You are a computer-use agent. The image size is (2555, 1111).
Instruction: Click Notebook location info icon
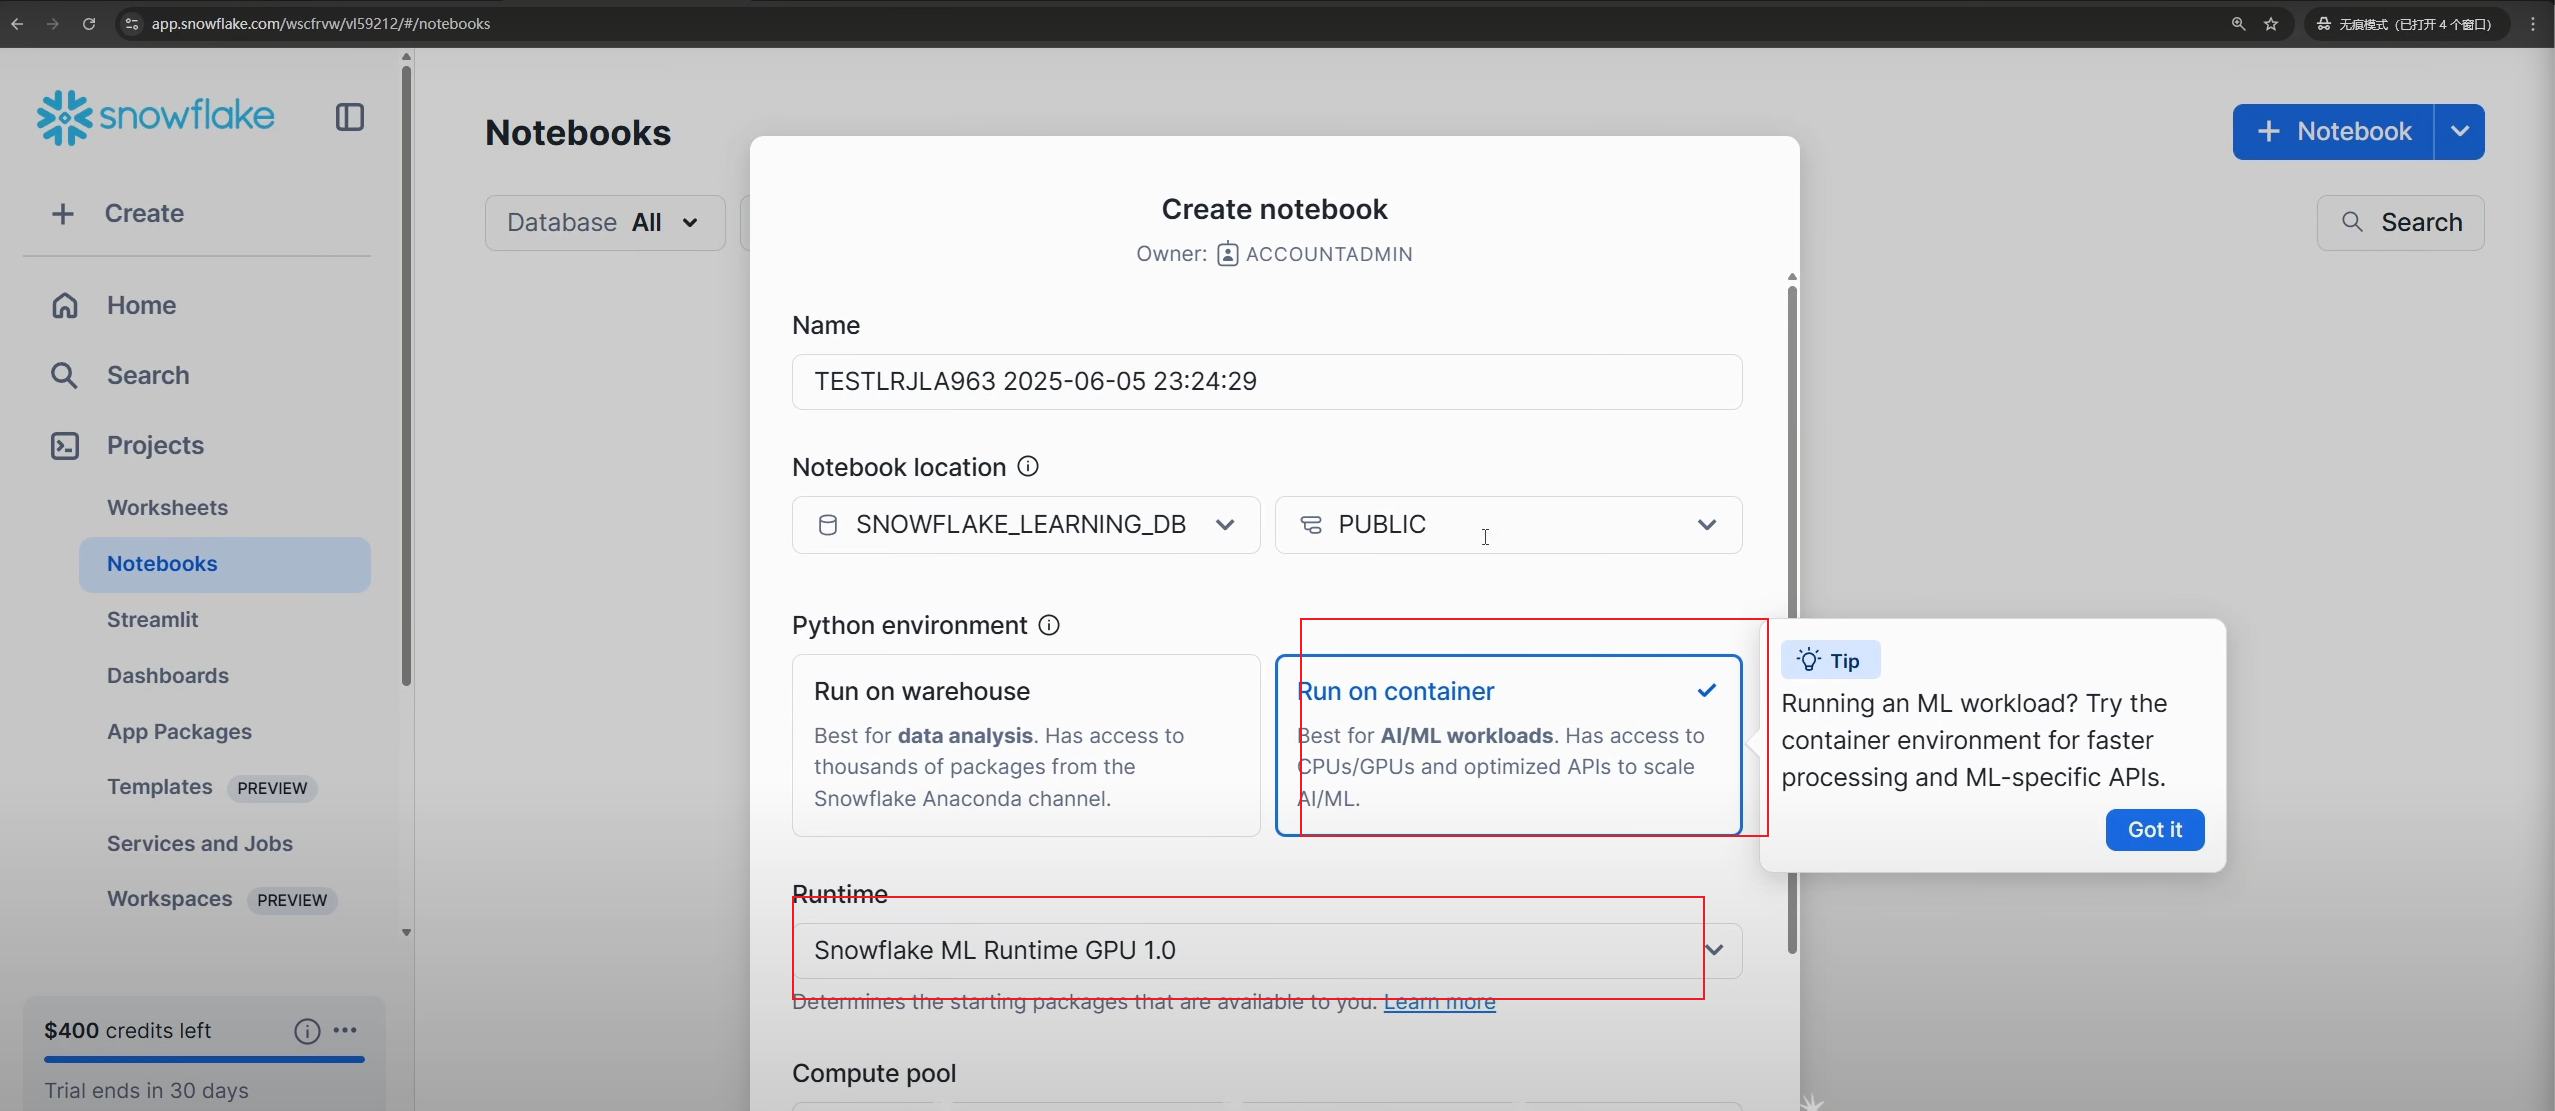(1028, 466)
